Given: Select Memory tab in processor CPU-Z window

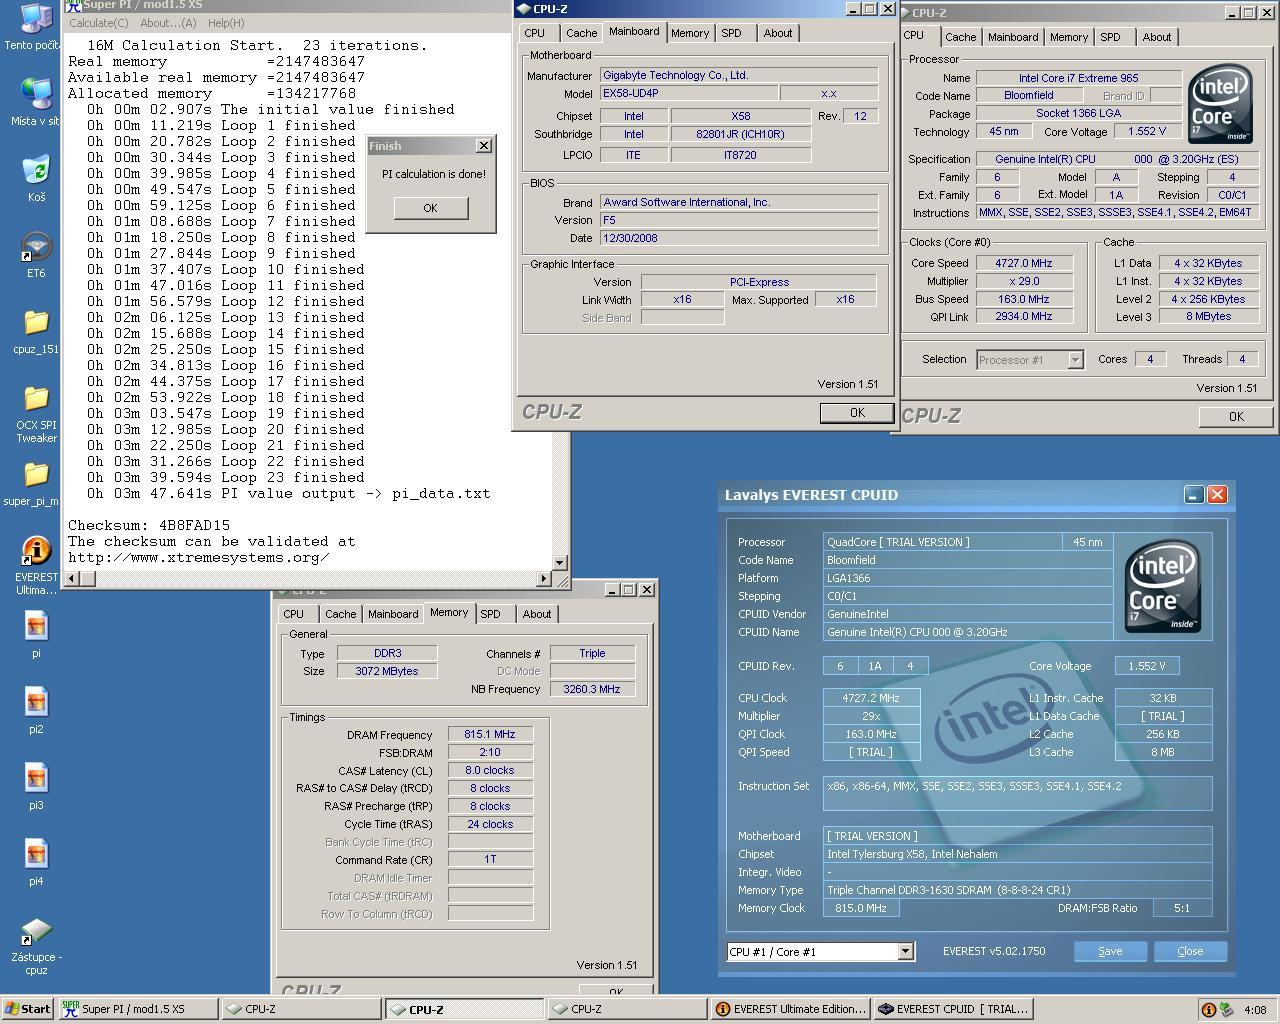Looking at the screenshot, I should point(1069,37).
